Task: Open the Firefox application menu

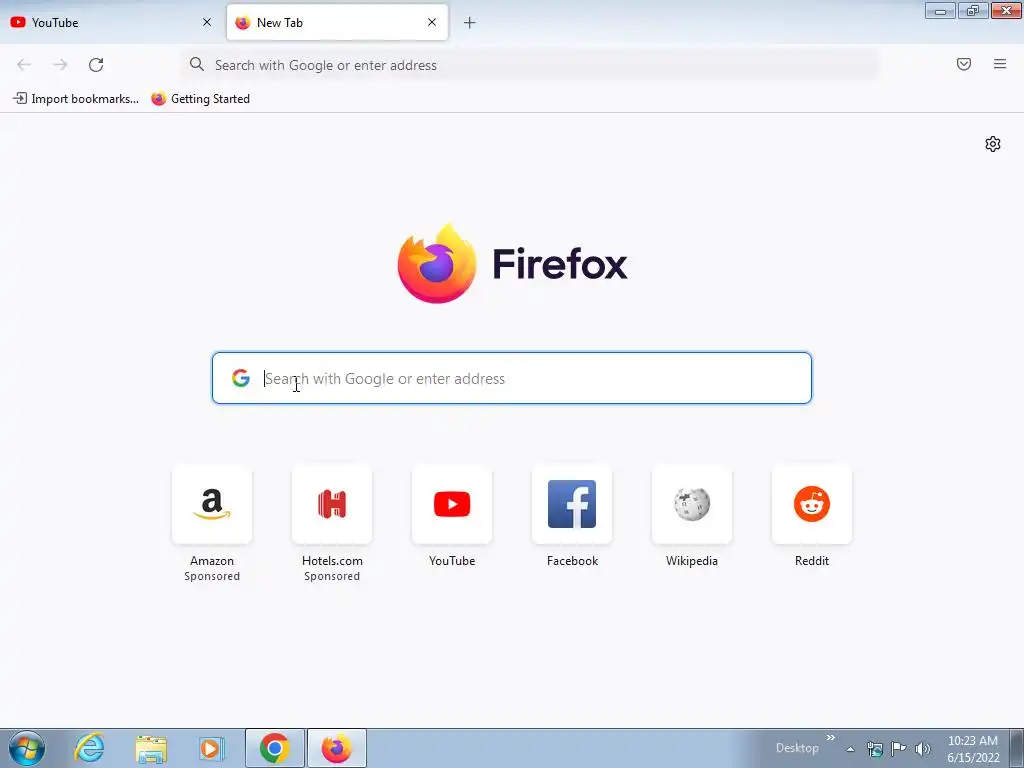Action: (999, 64)
